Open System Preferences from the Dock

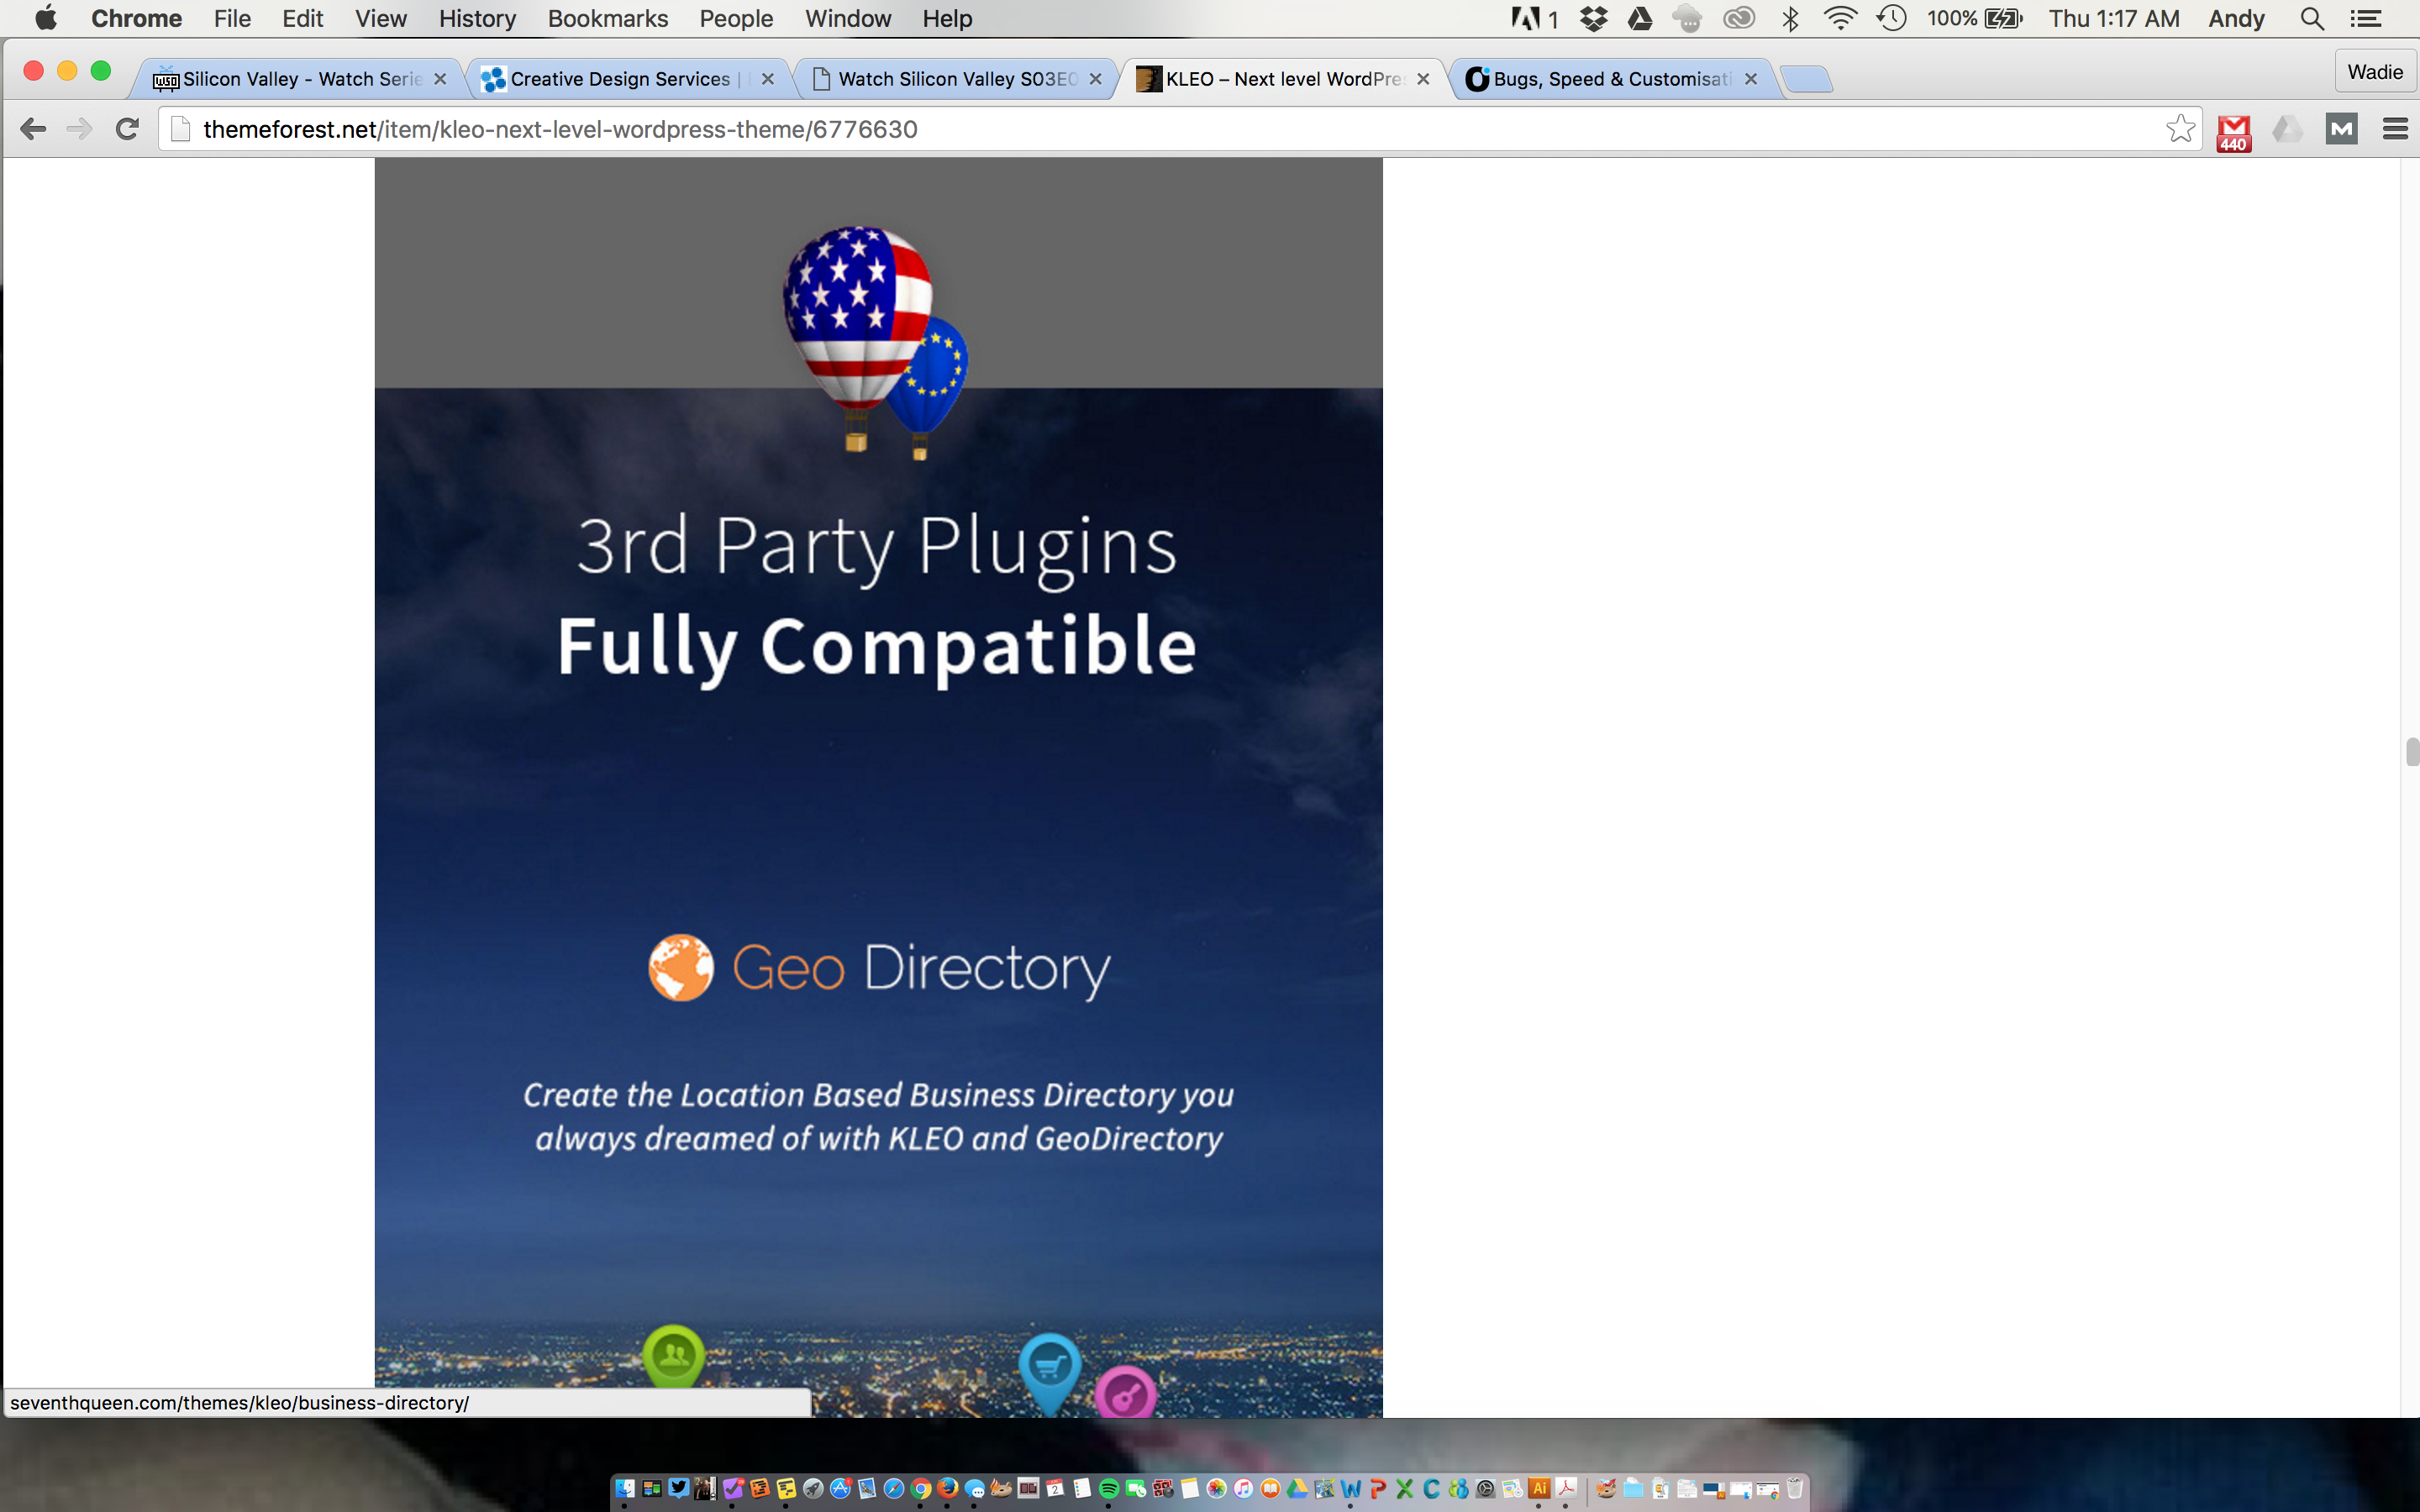point(1485,1488)
